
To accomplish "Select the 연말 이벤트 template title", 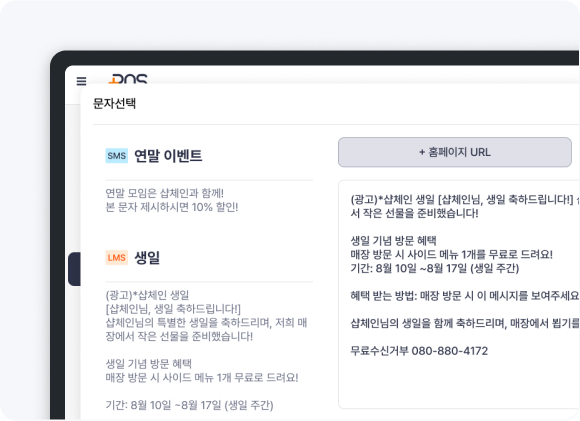I will 168,156.
